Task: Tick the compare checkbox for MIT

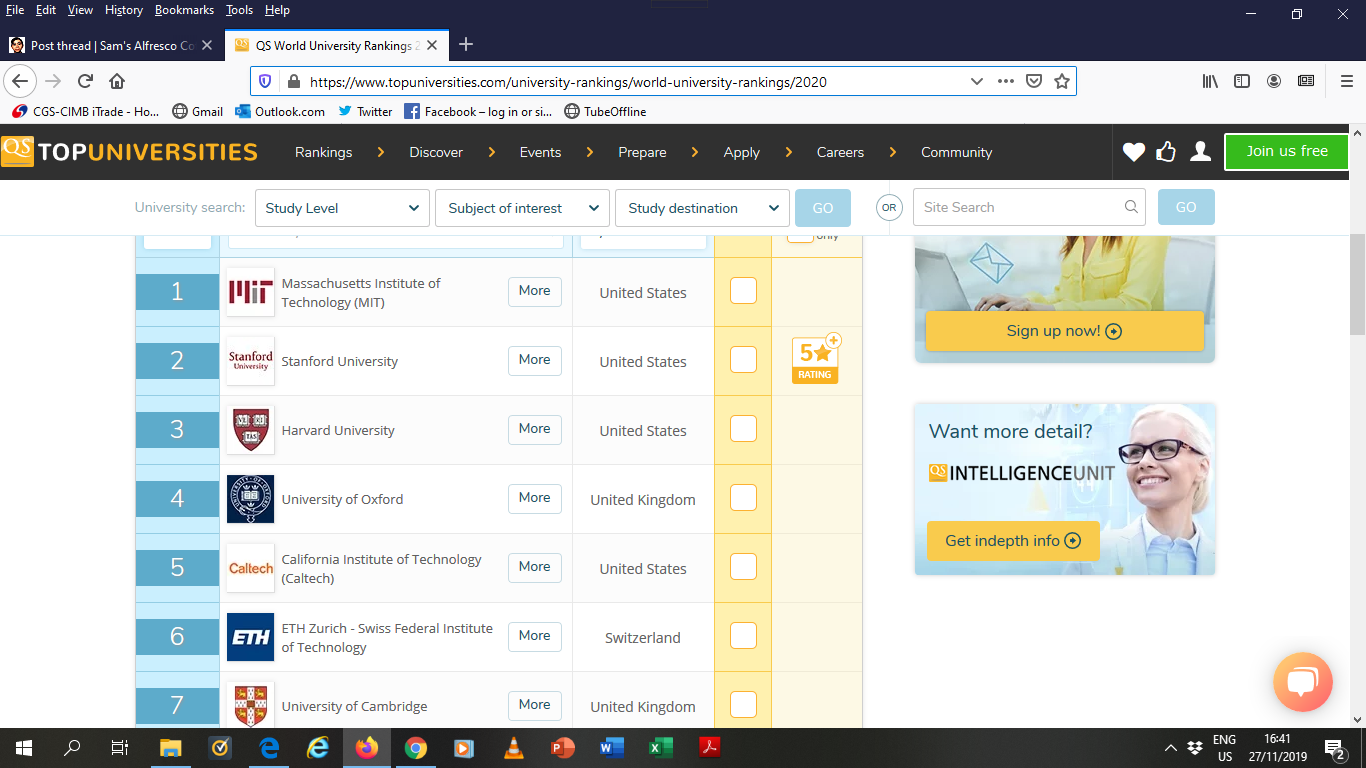Action: pyautogui.click(x=743, y=291)
